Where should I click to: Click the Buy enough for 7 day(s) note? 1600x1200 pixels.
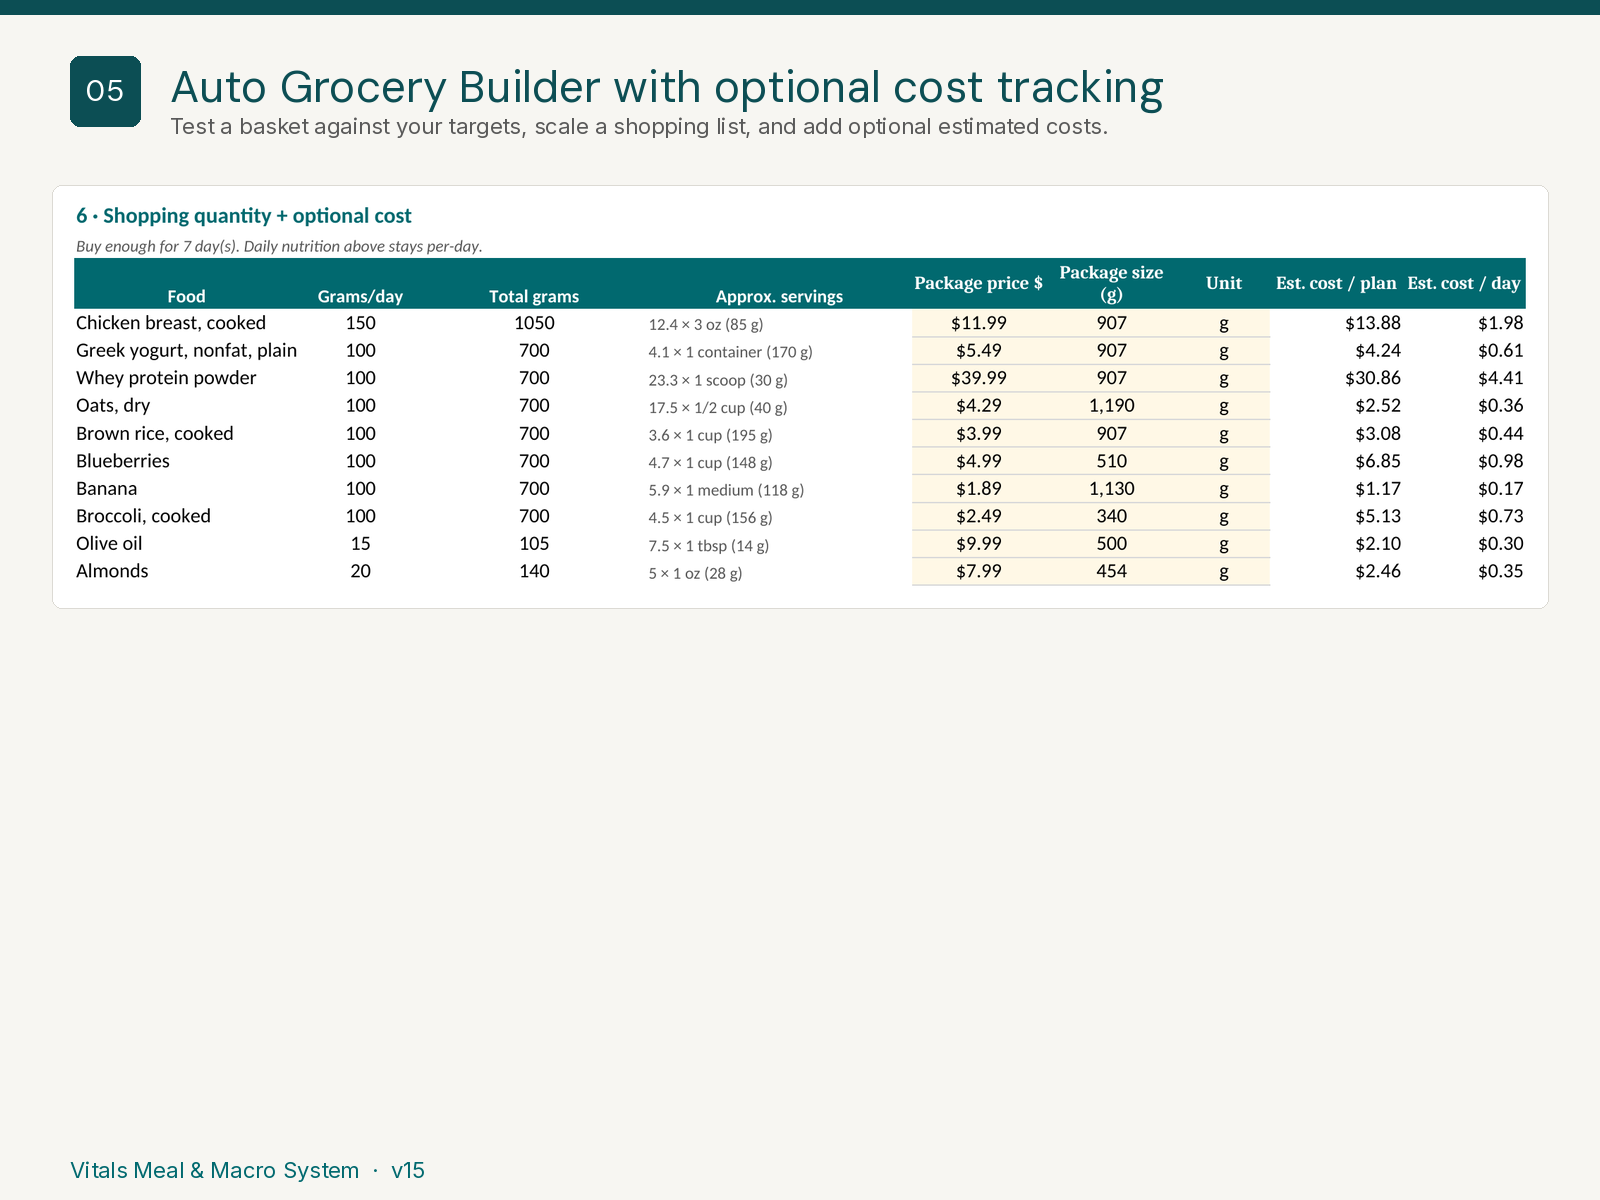click(279, 246)
